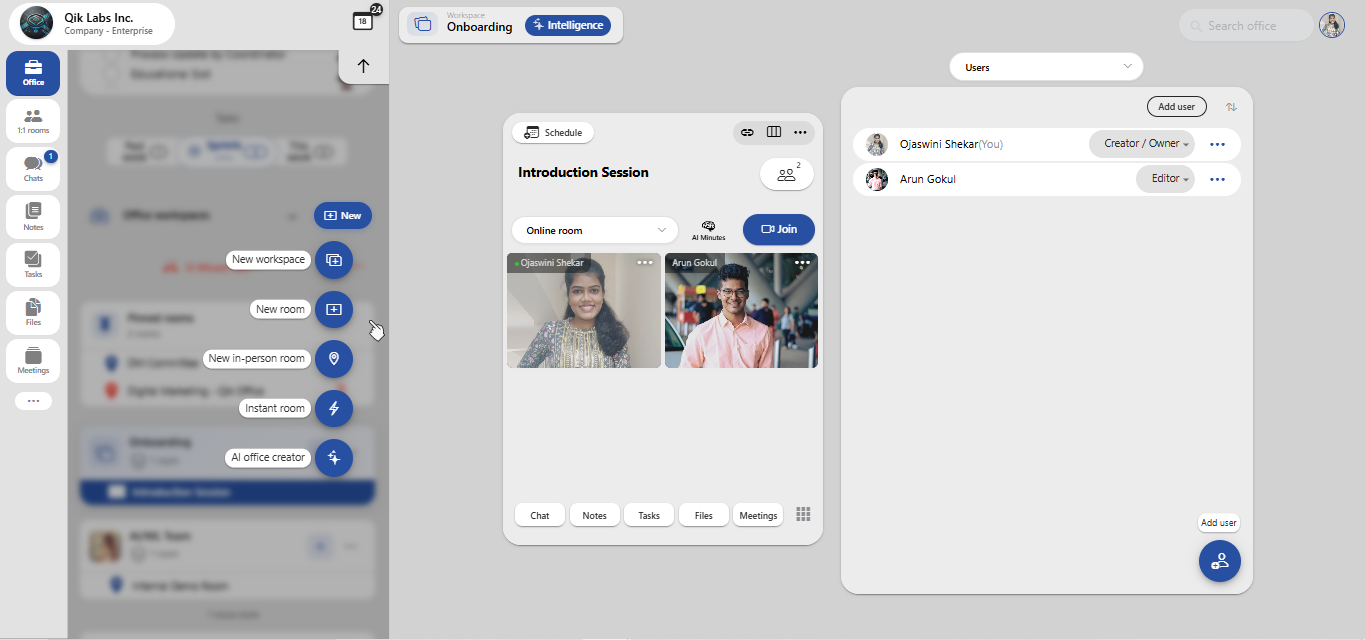
Task: Open the Users dropdown selector
Action: point(1046,67)
